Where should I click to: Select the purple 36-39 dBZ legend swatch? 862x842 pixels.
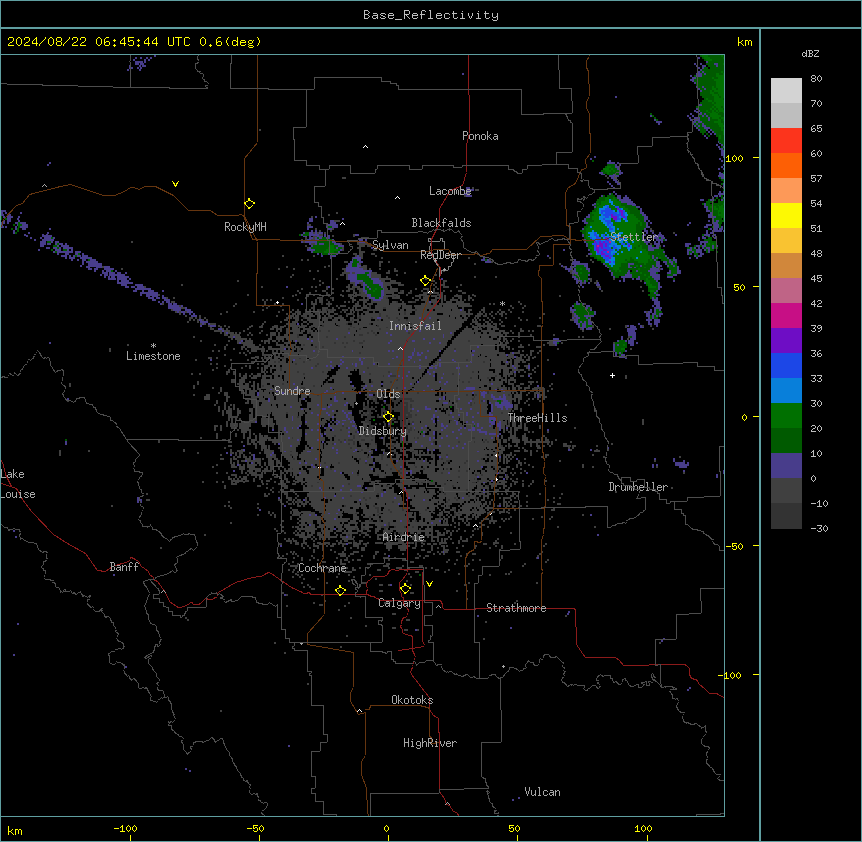pyautogui.click(x=786, y=341)
